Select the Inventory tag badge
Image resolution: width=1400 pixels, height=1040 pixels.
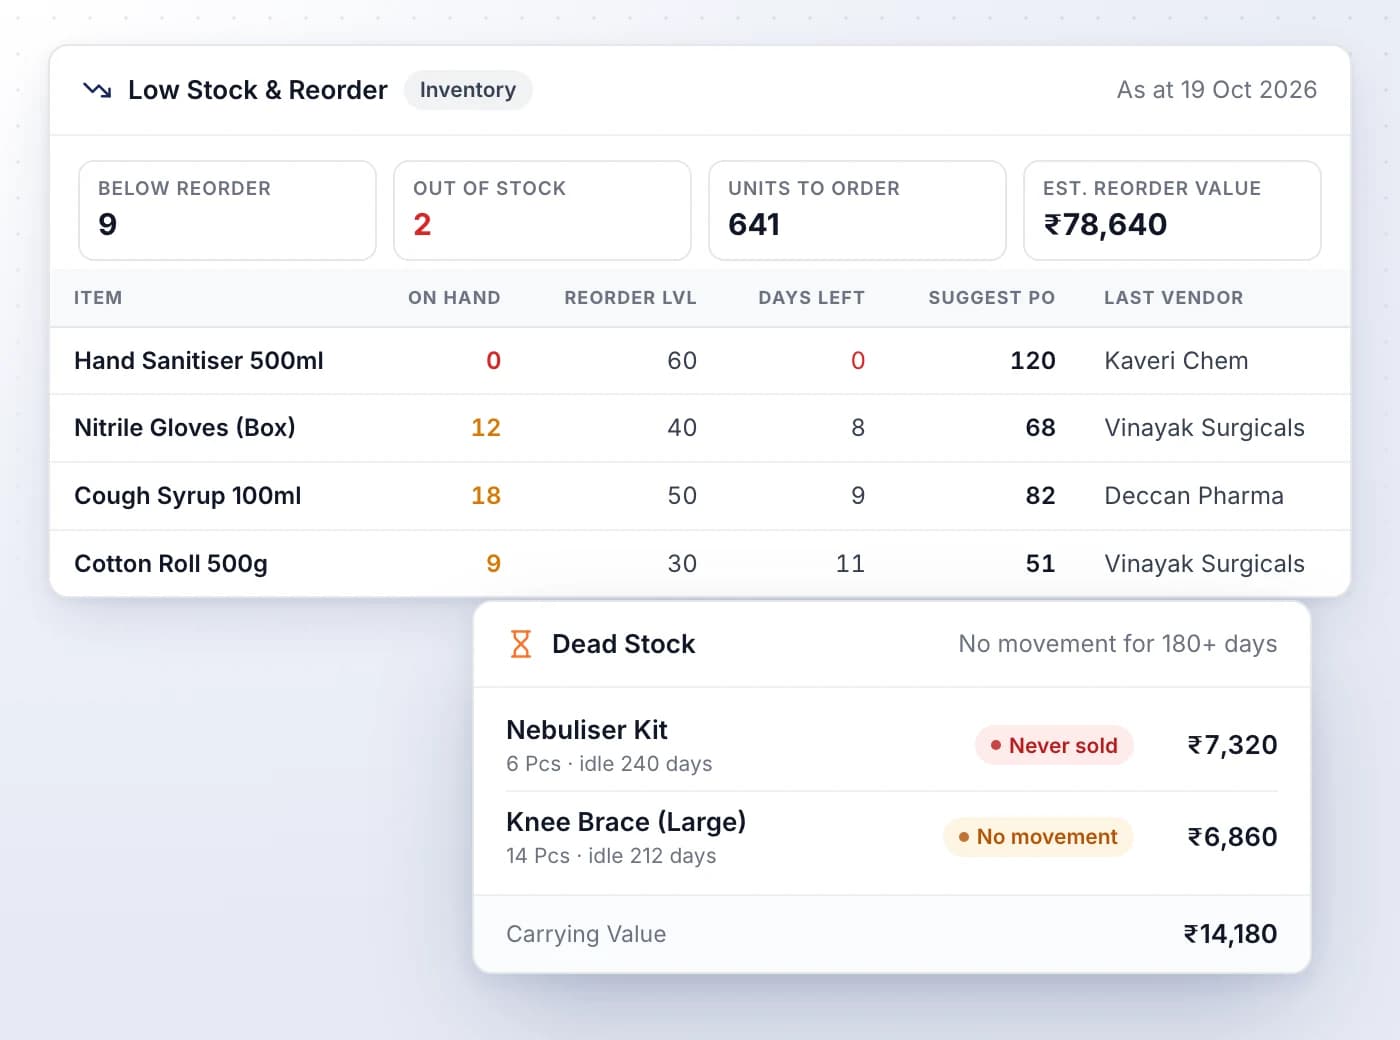[x=468, y=90]
